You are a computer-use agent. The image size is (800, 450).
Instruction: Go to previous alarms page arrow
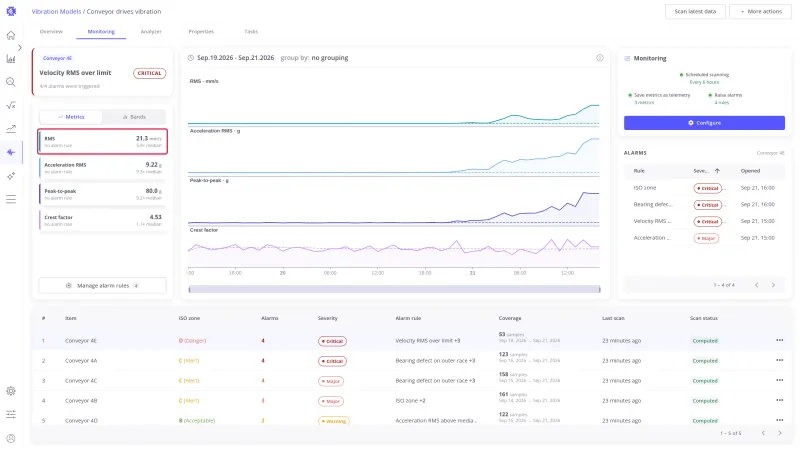pos(757,285)
